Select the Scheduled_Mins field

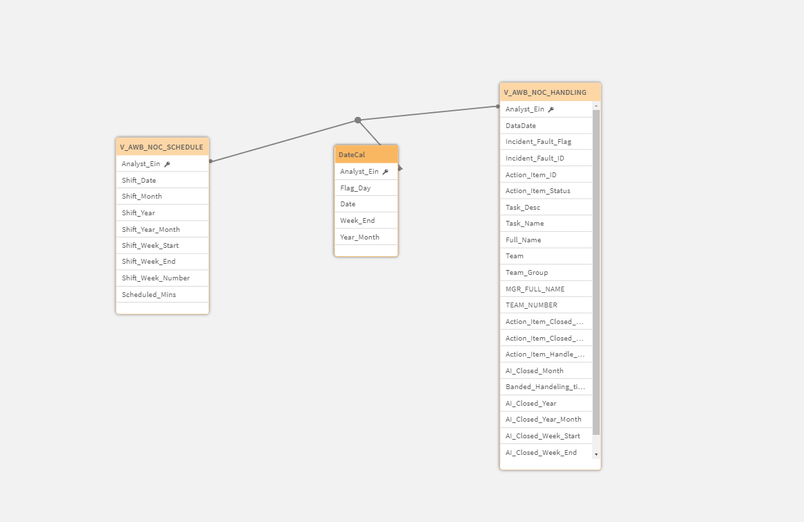click(163, 294)
